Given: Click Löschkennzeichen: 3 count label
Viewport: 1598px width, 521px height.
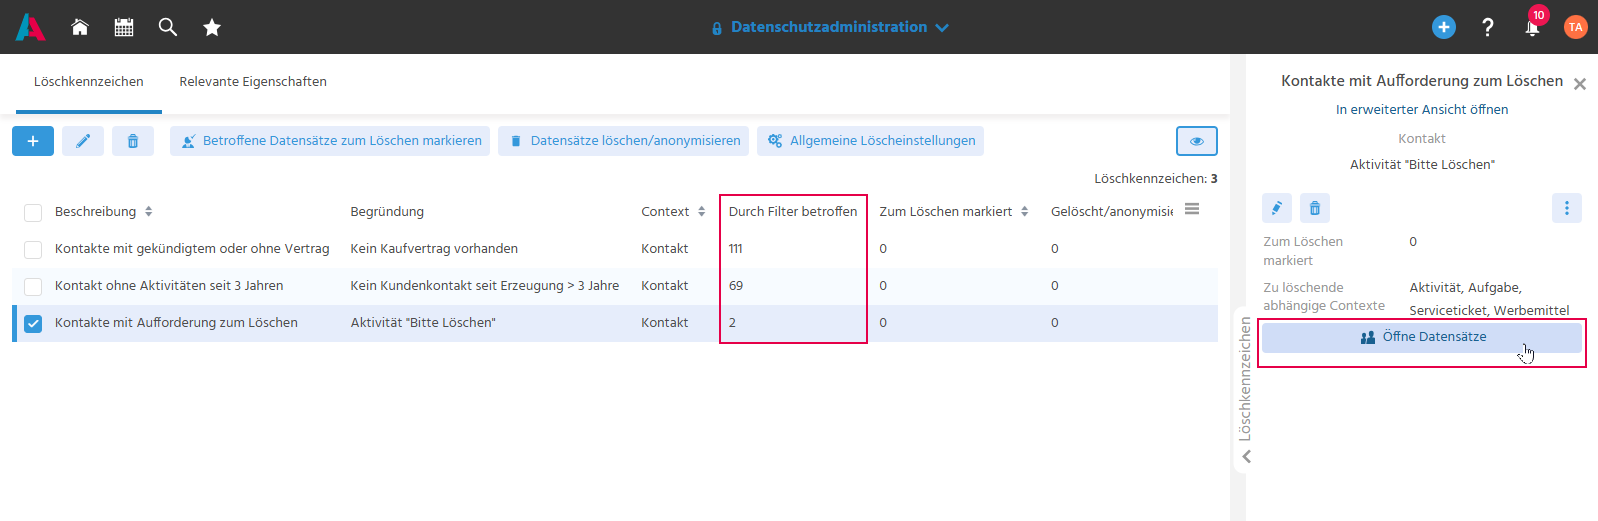Looking at the screenshot, I should [1156, 179].
